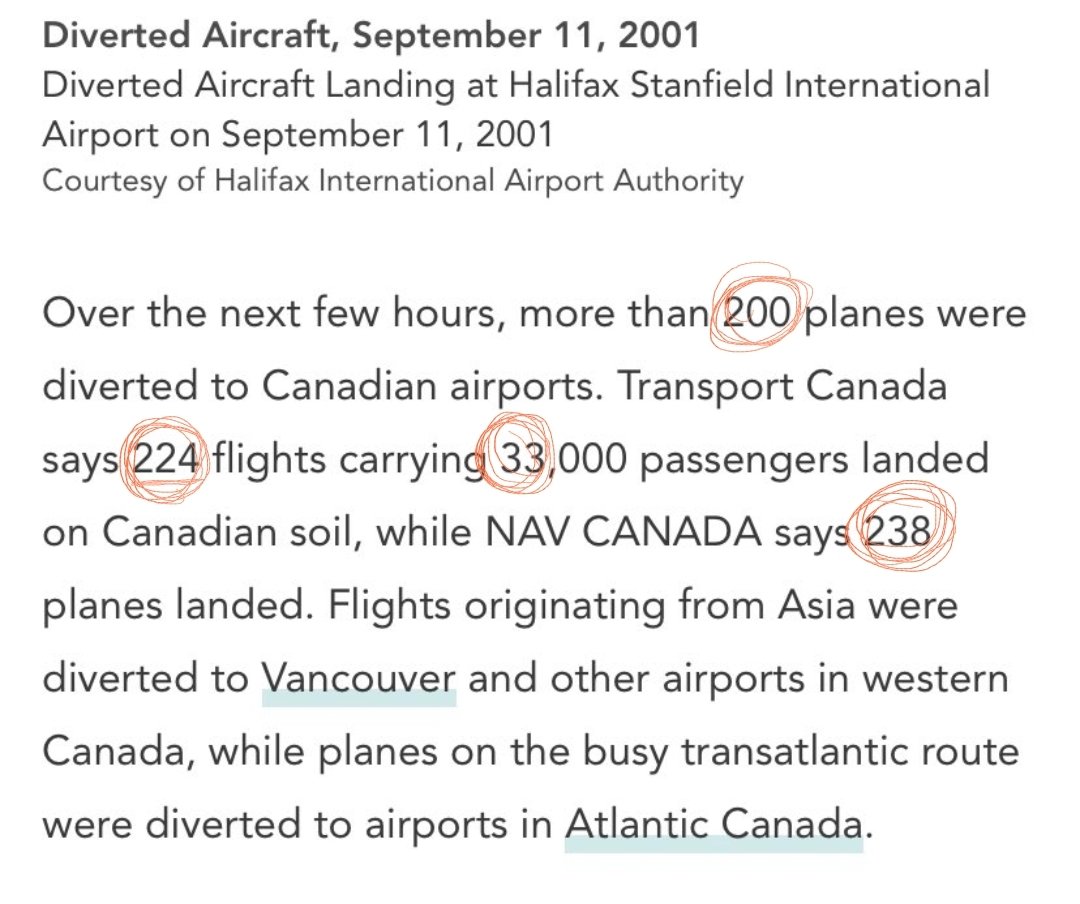Open the Atlantic Canada link
The height and width of the screenshot is (904, 1080).
coord(714,824)
